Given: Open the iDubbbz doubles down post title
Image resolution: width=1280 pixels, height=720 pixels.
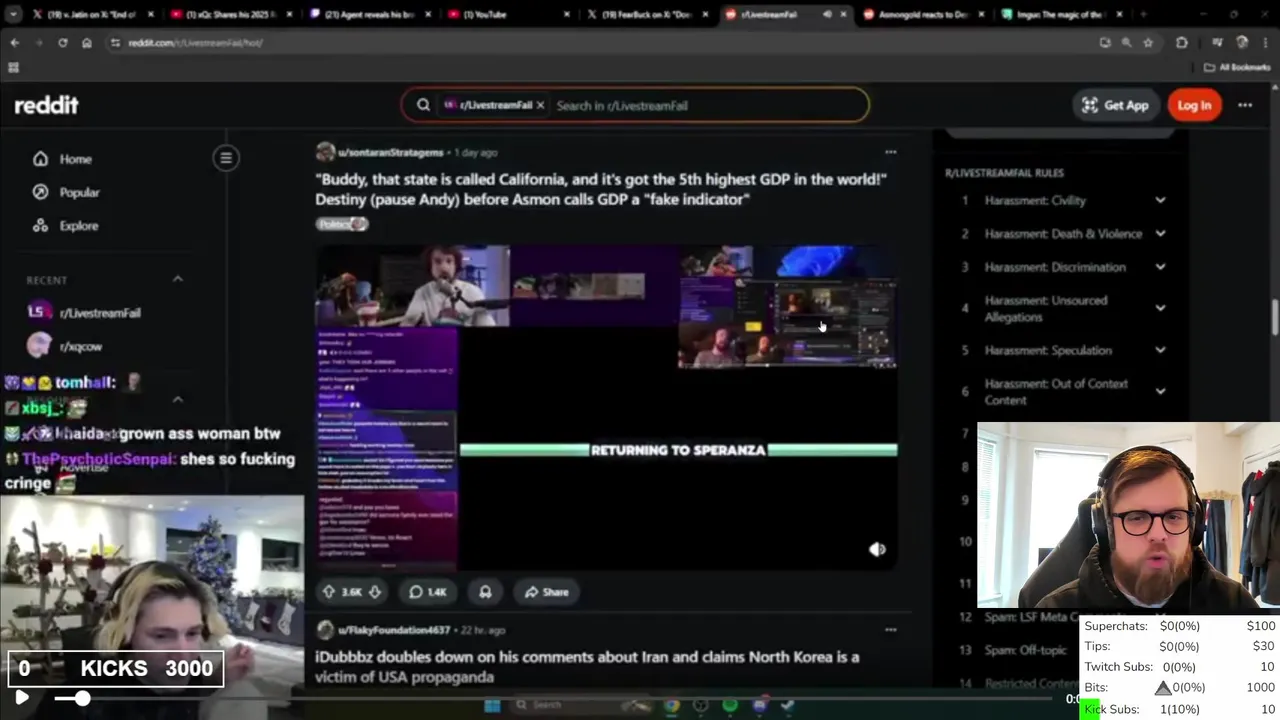Looking at the screenshot, I should click(587, 667).
